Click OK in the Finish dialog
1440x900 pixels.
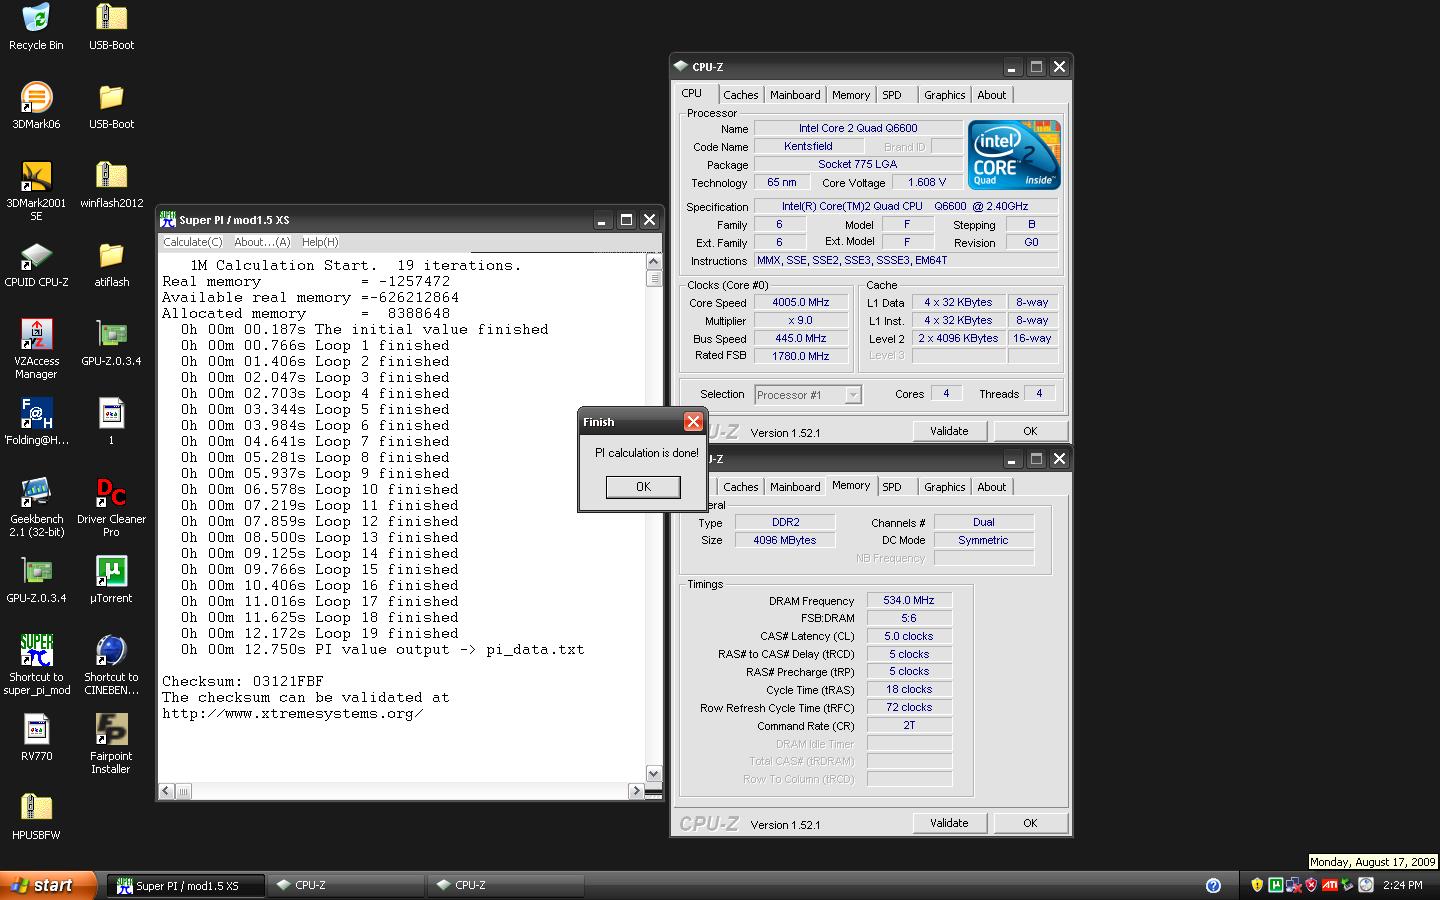(x=643, y=487)
